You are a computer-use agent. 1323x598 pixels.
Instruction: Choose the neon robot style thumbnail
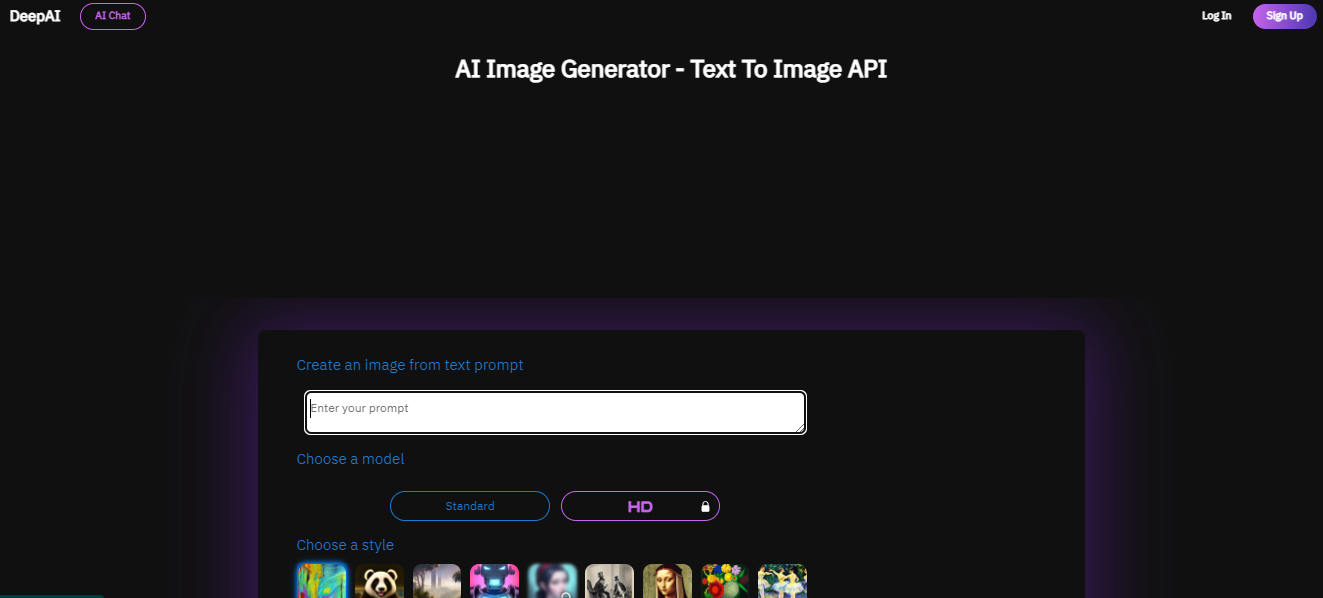coord(495,581)
